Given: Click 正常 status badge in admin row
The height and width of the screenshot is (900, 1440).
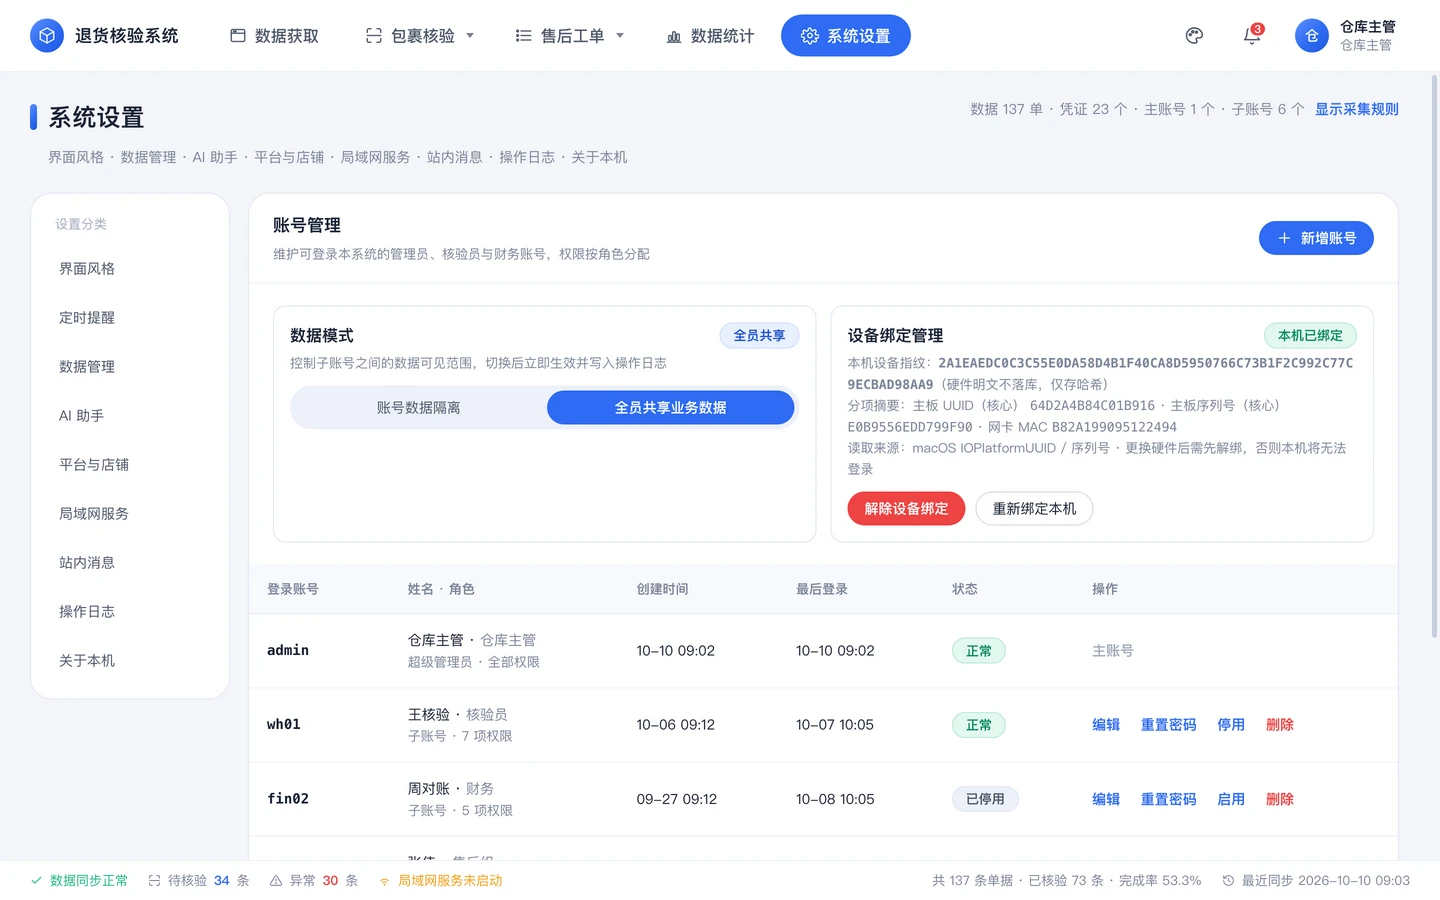Looking at the screenshot, I should [x=979, y=651].
